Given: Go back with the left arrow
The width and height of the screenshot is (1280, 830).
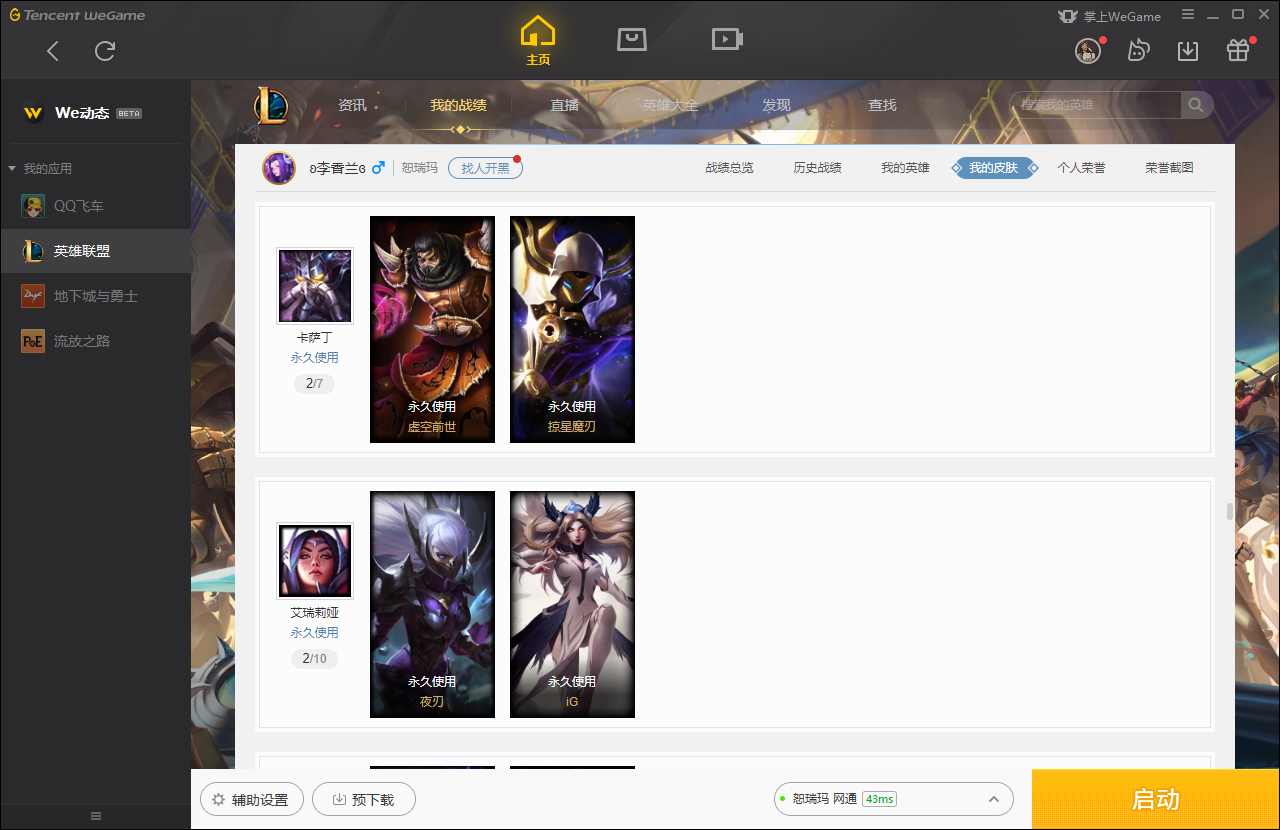Looking at the screenshot, I should [x=53, y=51].
